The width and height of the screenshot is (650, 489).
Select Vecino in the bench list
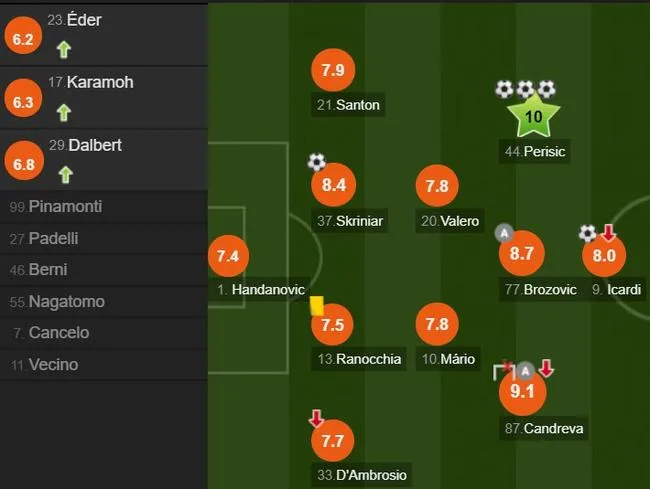[x=104, y=365]
